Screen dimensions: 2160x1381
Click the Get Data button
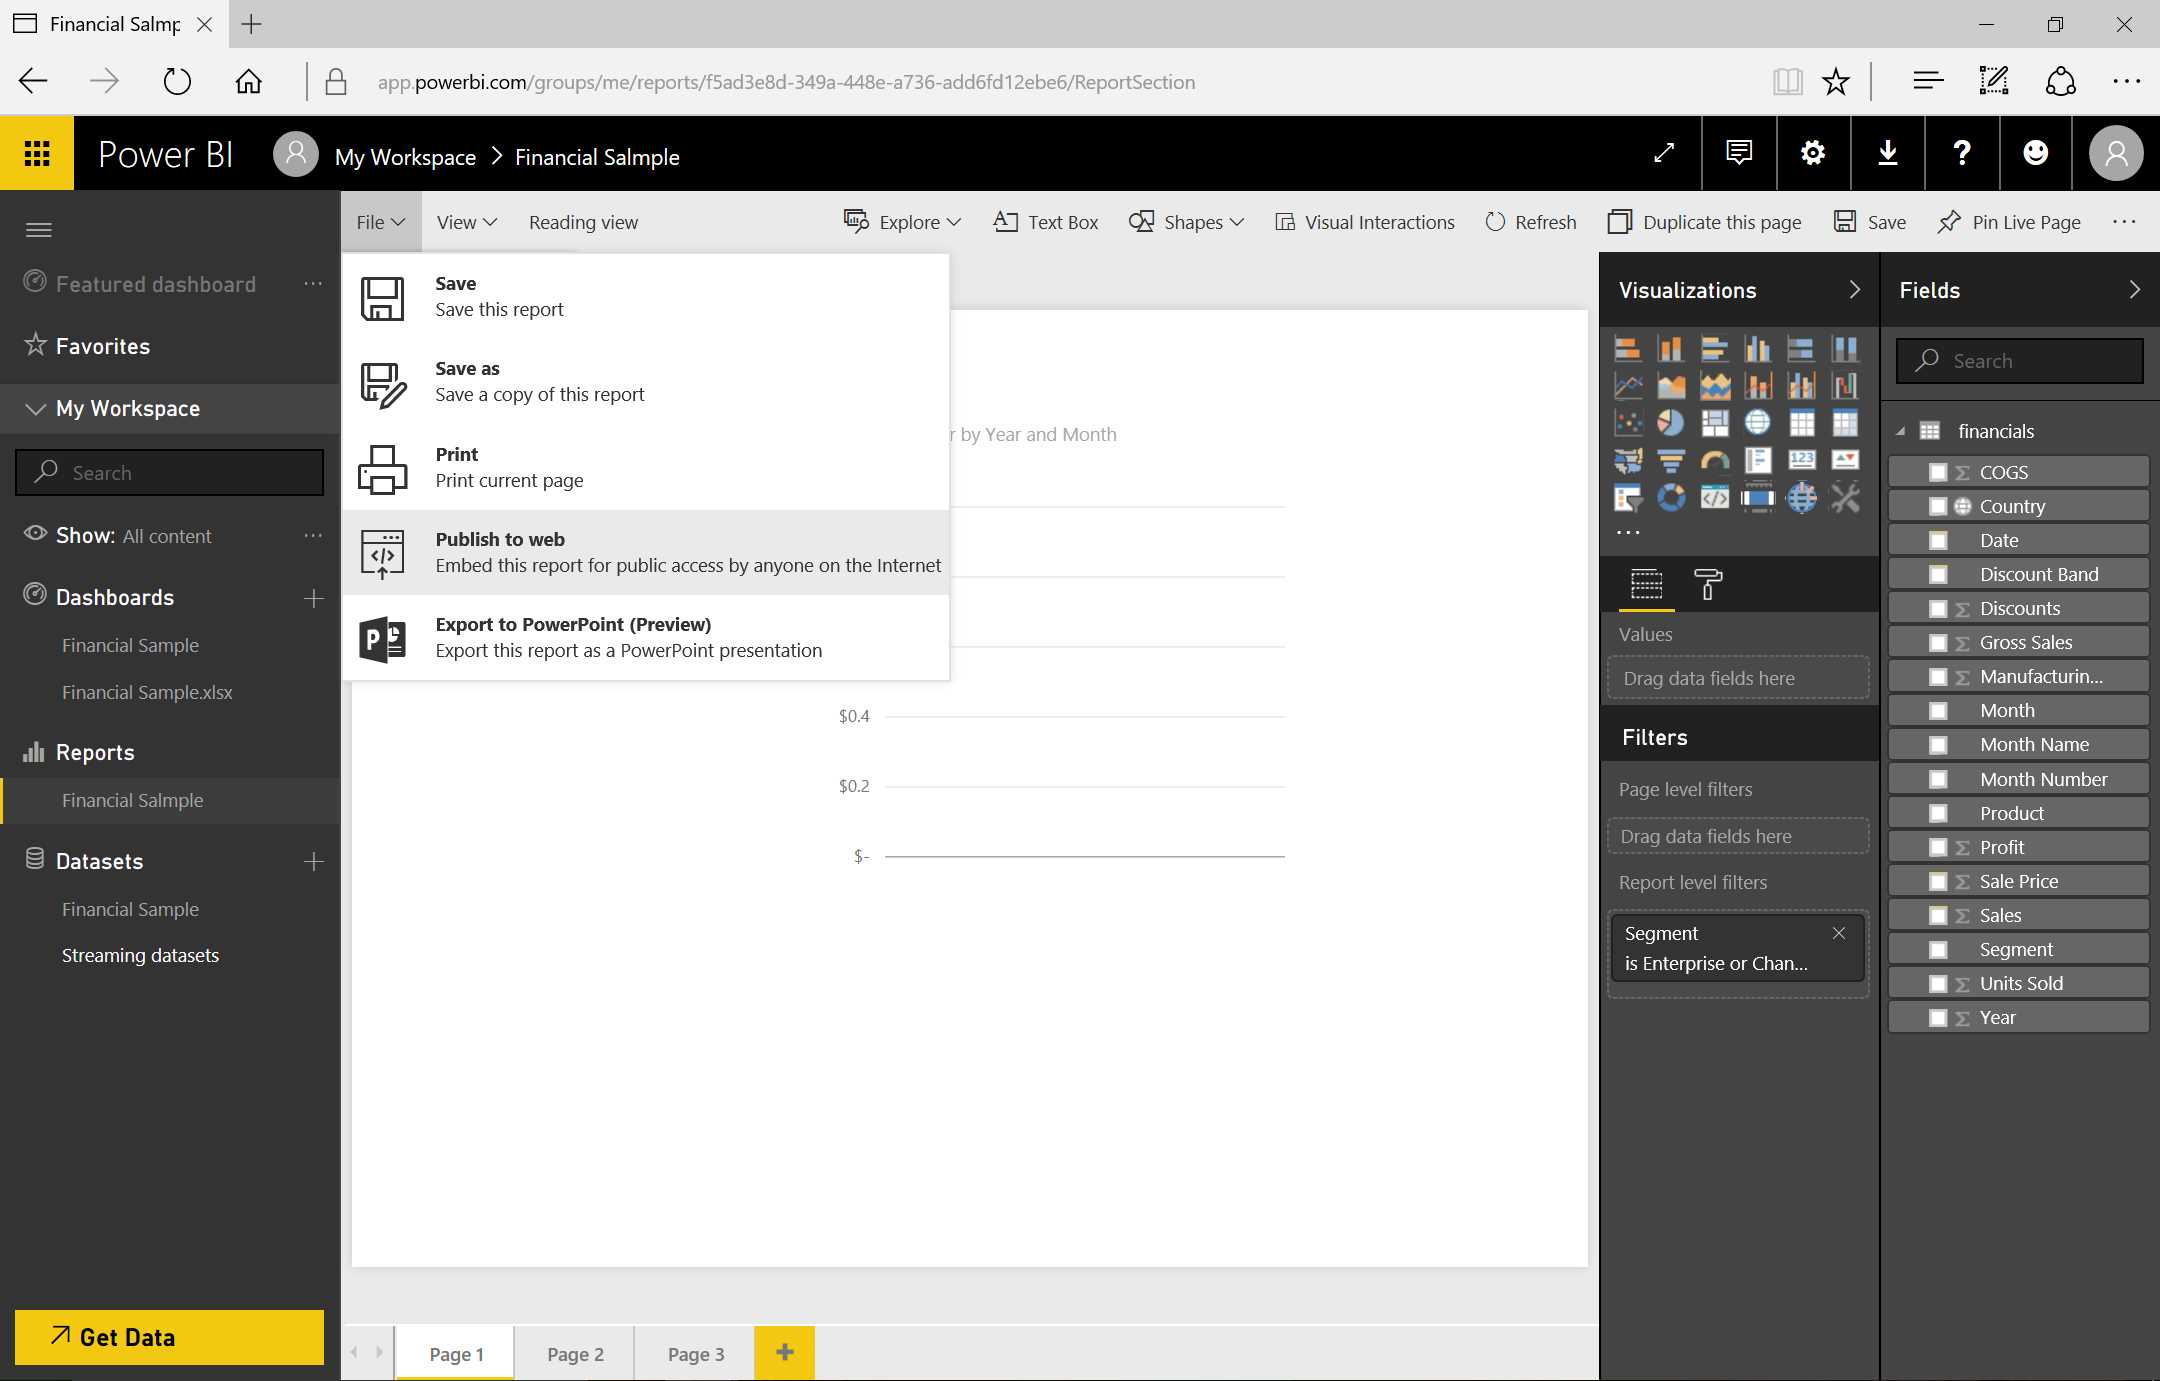(169, 1337)
